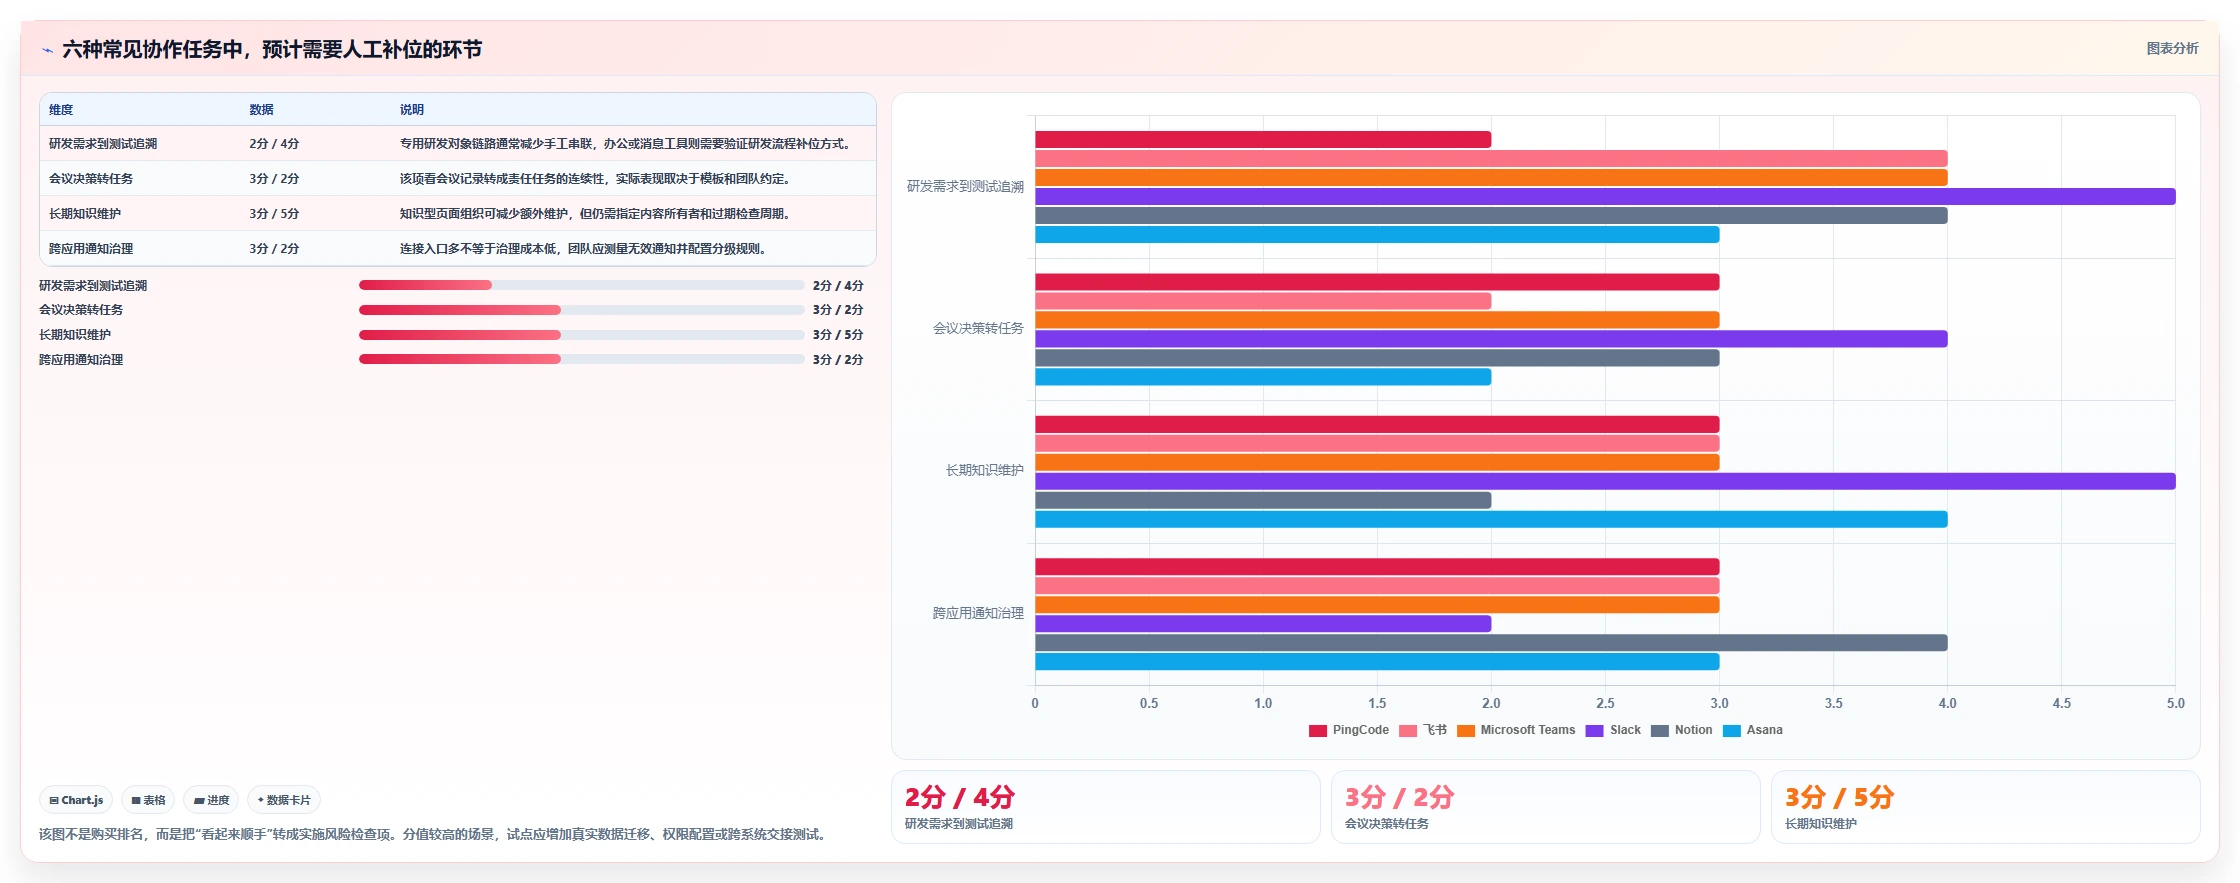Select 研发需求到测试追溯 in the table's 维度 column
Image resolution: width=2240 pixels, height=883 pixels.
point(103,144)
